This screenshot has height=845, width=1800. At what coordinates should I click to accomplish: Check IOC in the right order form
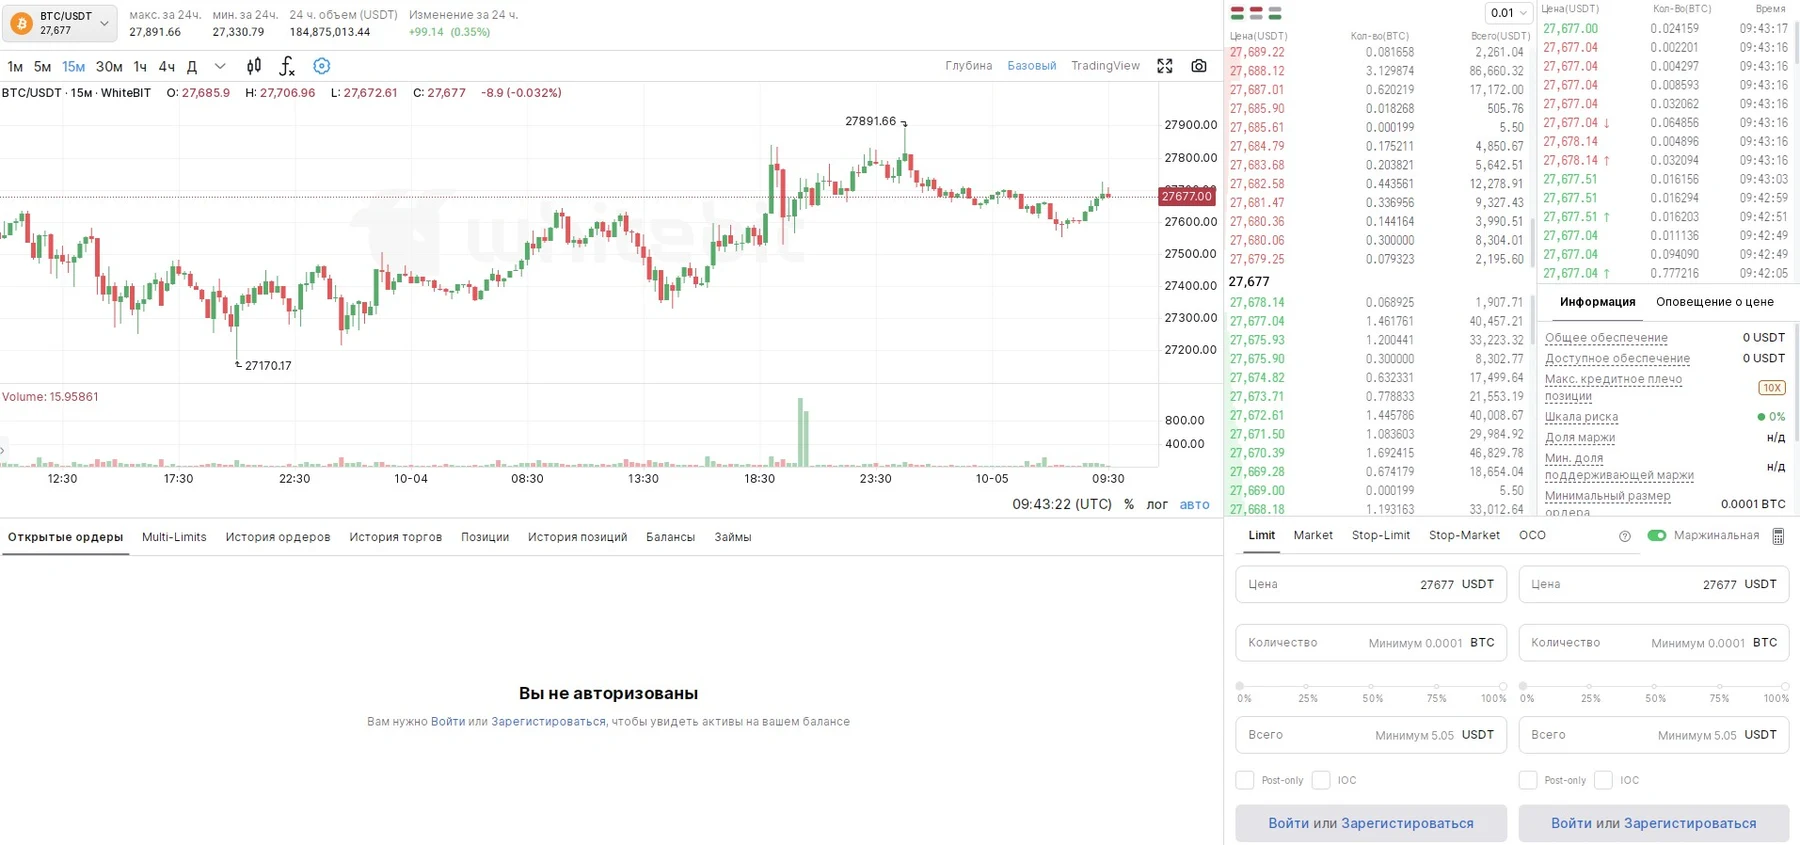[x=1604, y=780]
